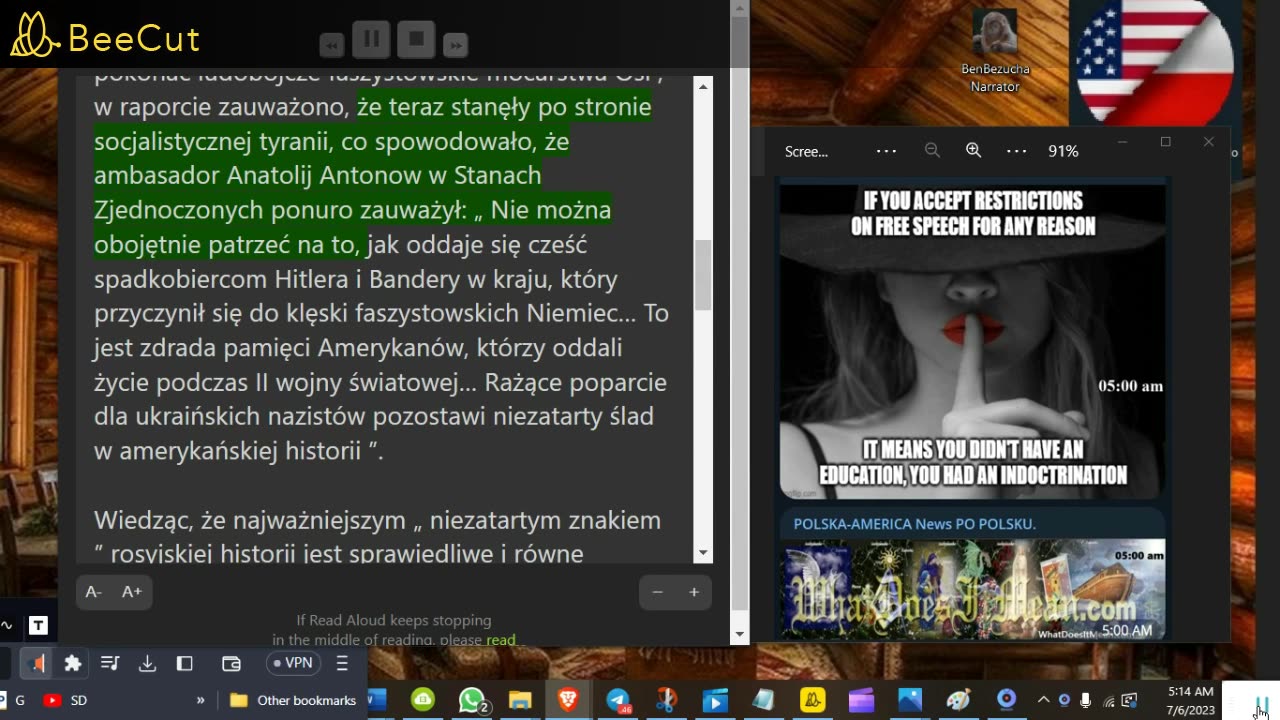Open the browser Extensions puzzle icon
The width and height of the screenshot is (1280, 720).
[x=72, y=663]
